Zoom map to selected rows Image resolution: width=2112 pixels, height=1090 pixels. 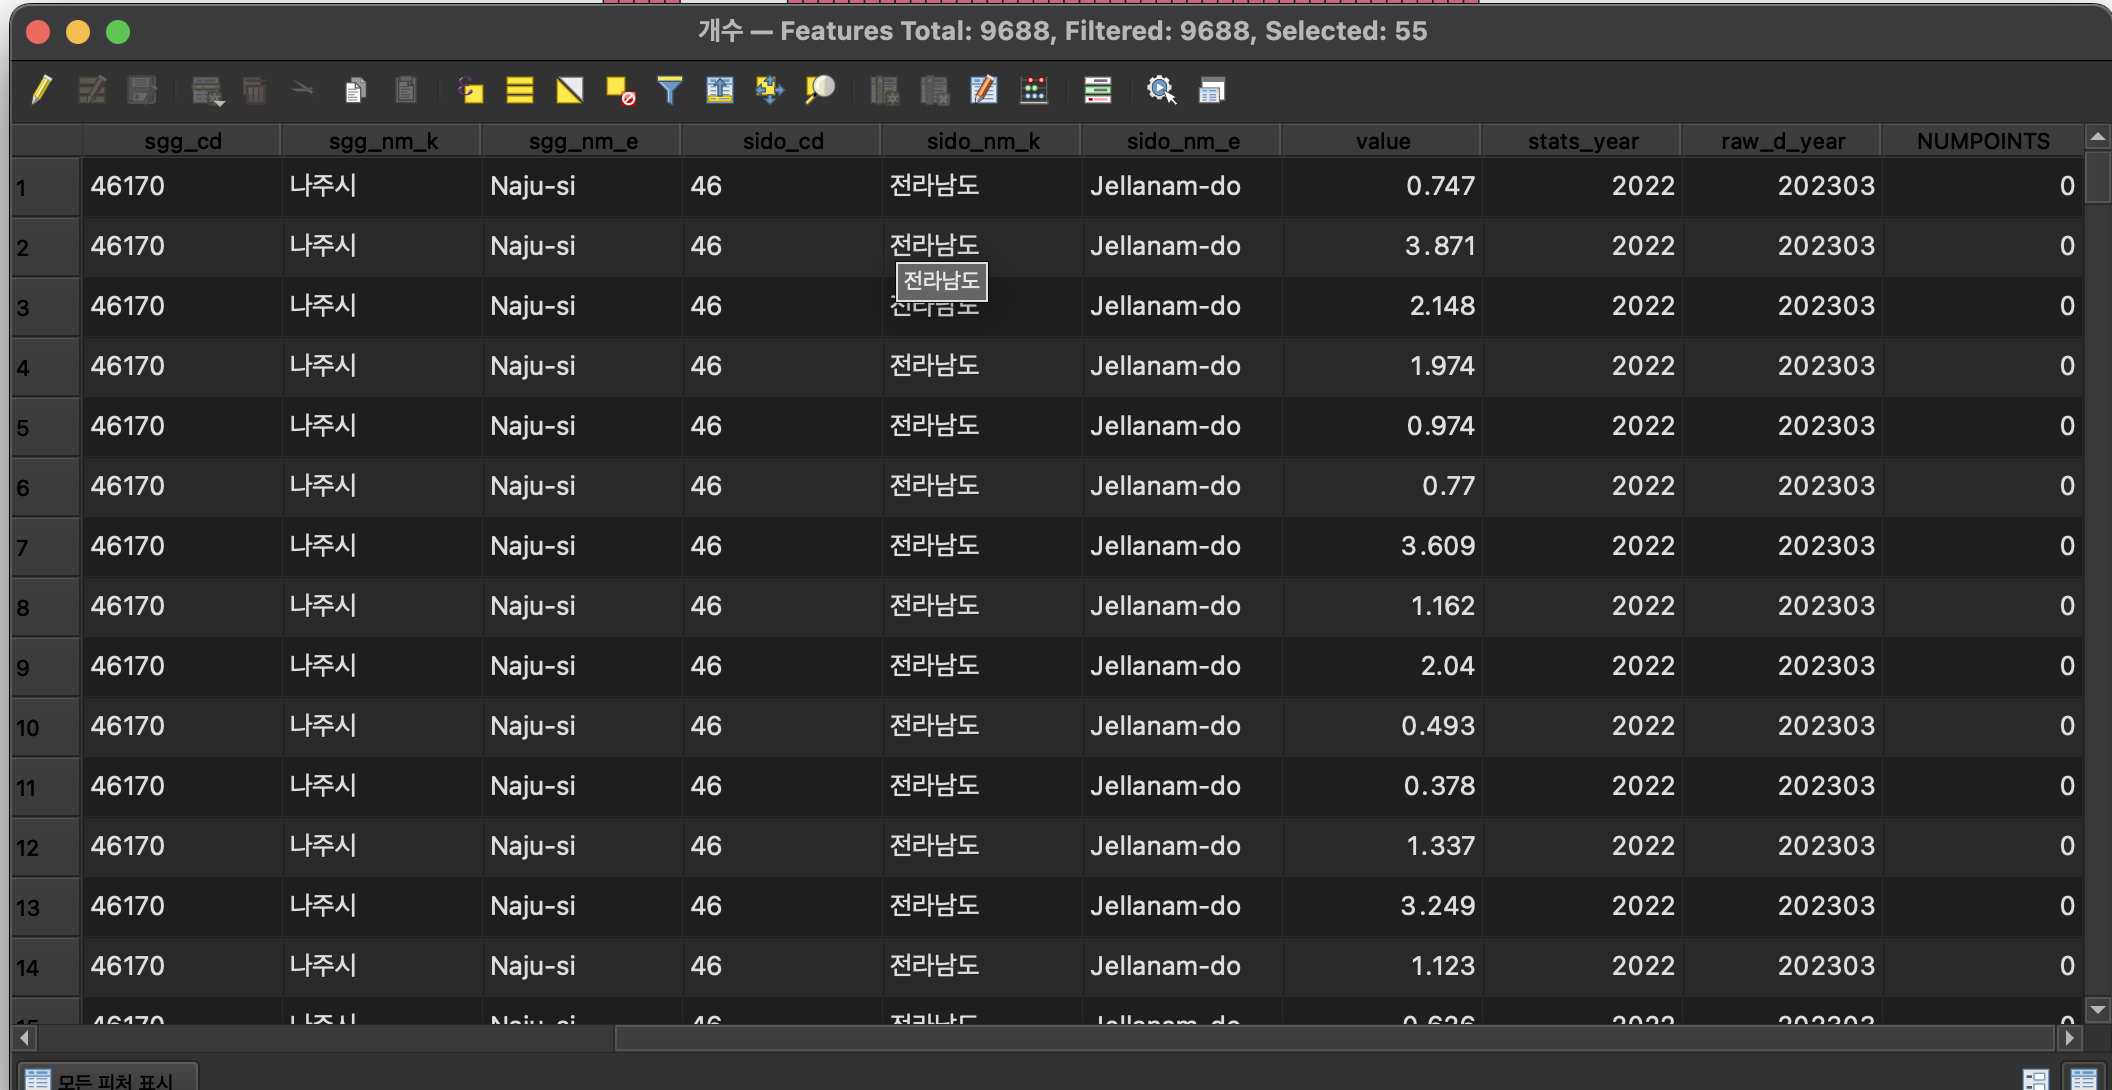(820, 91)
